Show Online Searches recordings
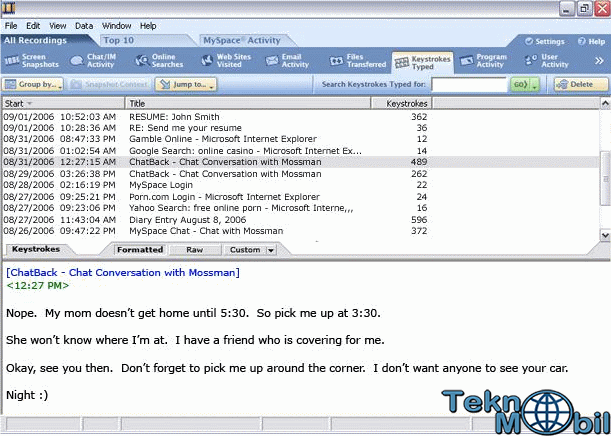This screenshot has width=611, height=436. pyautogui.click(x=159, y=61)
